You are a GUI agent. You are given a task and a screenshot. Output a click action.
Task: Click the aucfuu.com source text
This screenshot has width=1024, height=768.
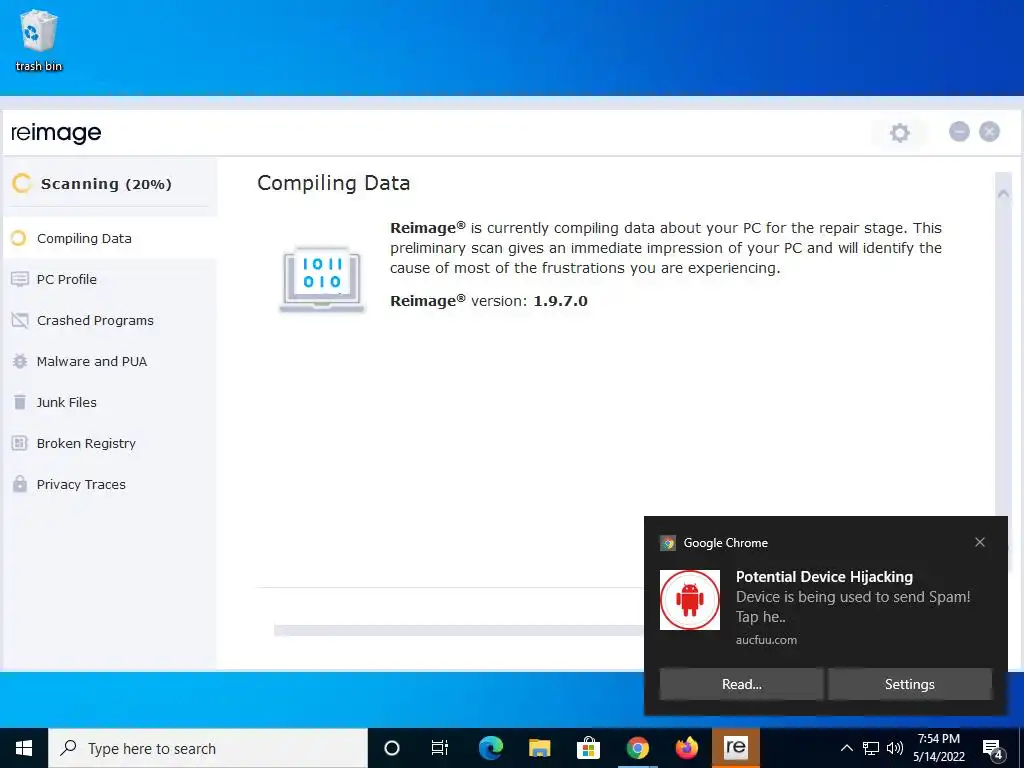[766, 640]
